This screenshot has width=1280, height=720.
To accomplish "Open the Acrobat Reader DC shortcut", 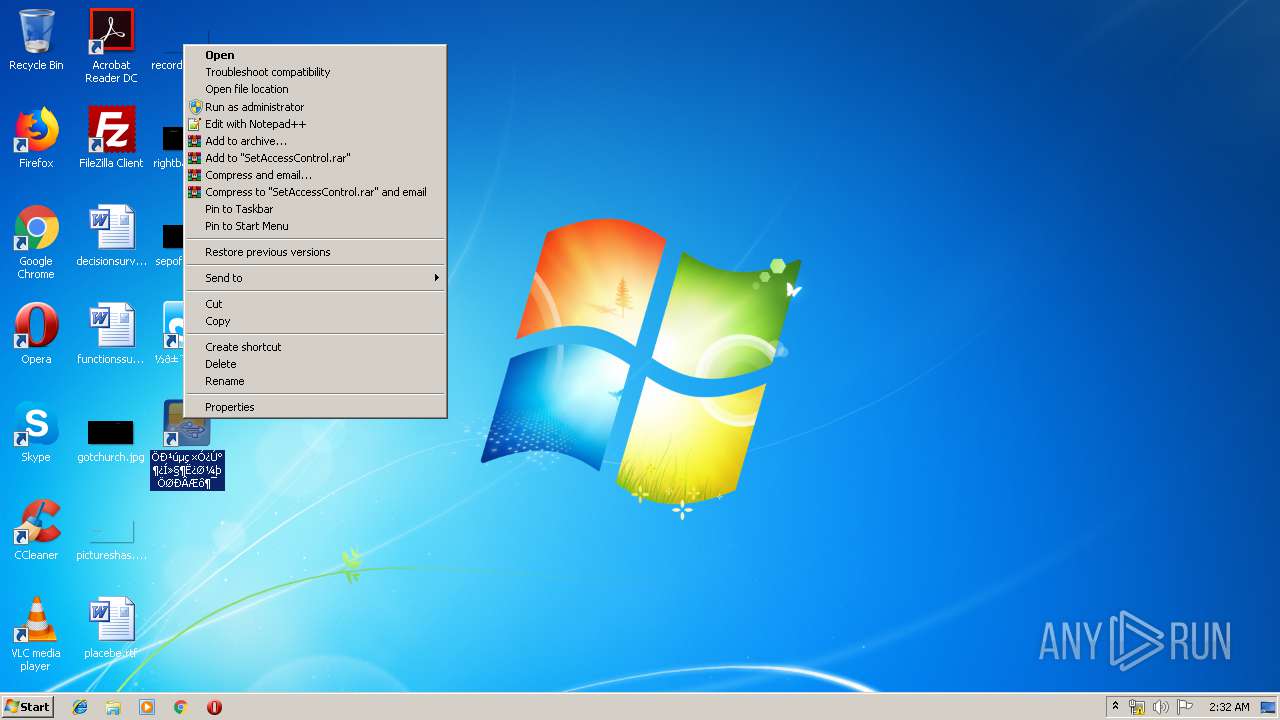I will pos(111,46).
